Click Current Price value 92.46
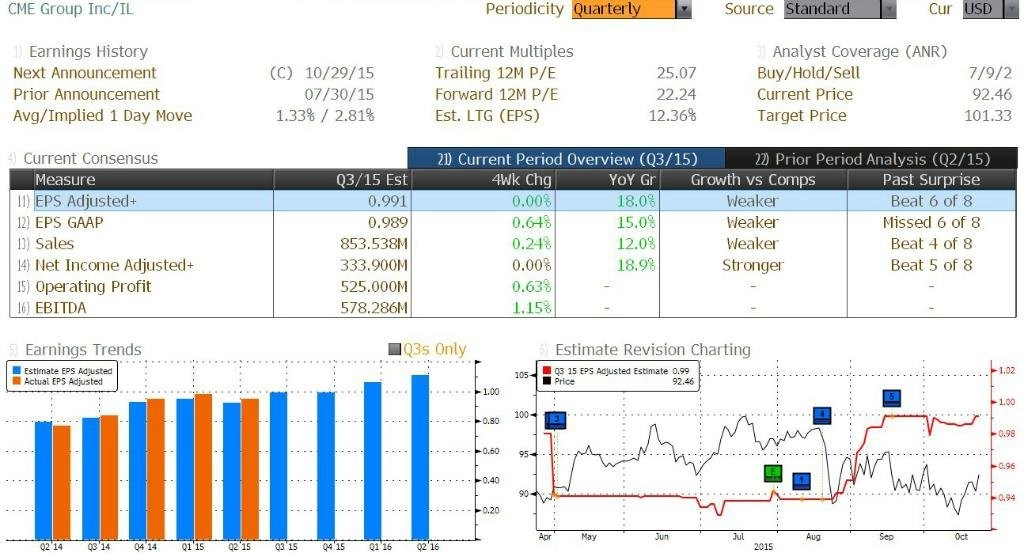The image size is (1024, 553). coord(992,94)
